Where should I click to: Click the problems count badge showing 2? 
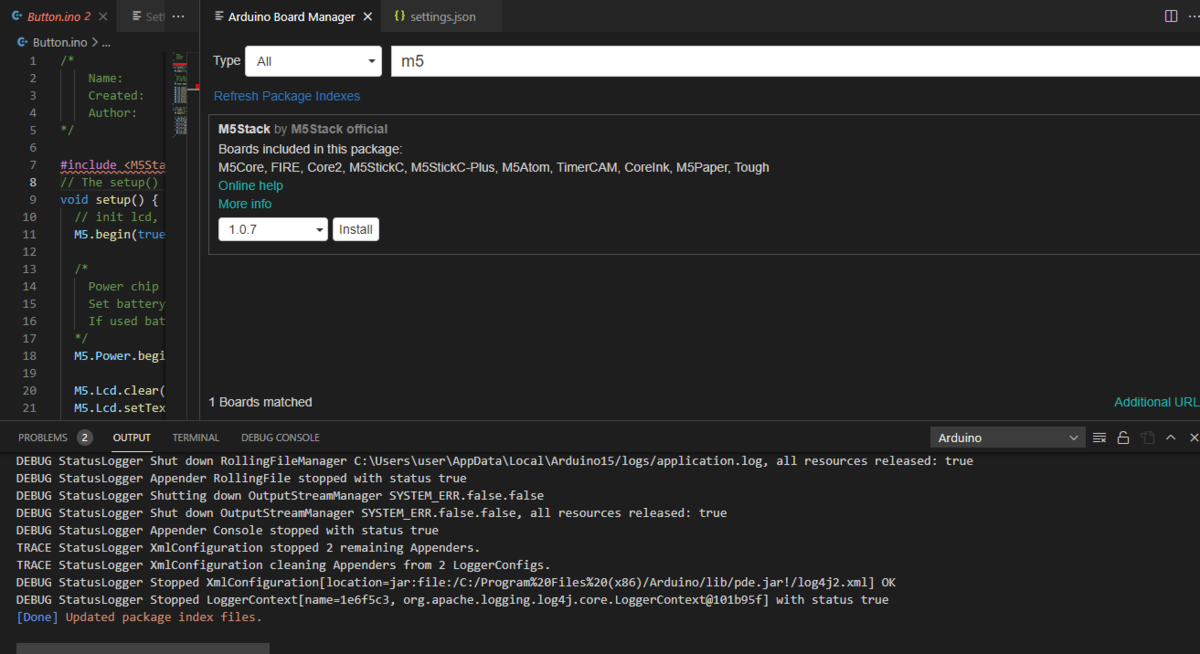pos(84,438)
